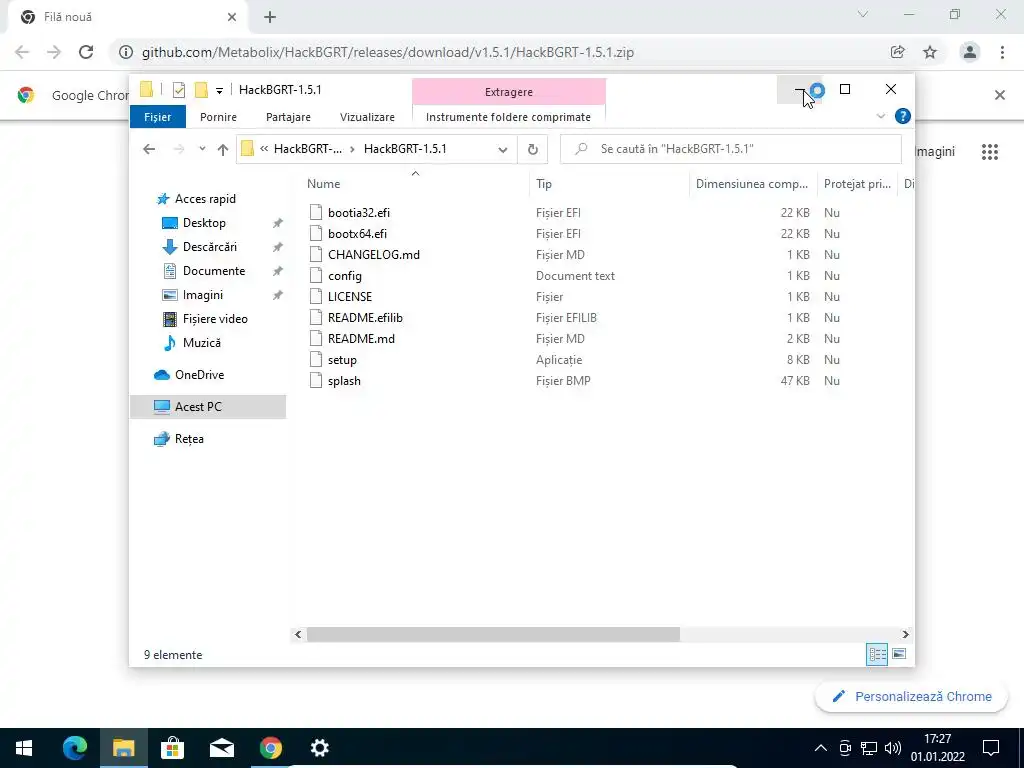Screen dimensions: 1024x768
Task: Open Settings gear from taskbar
Action: (x=319, y=748)
